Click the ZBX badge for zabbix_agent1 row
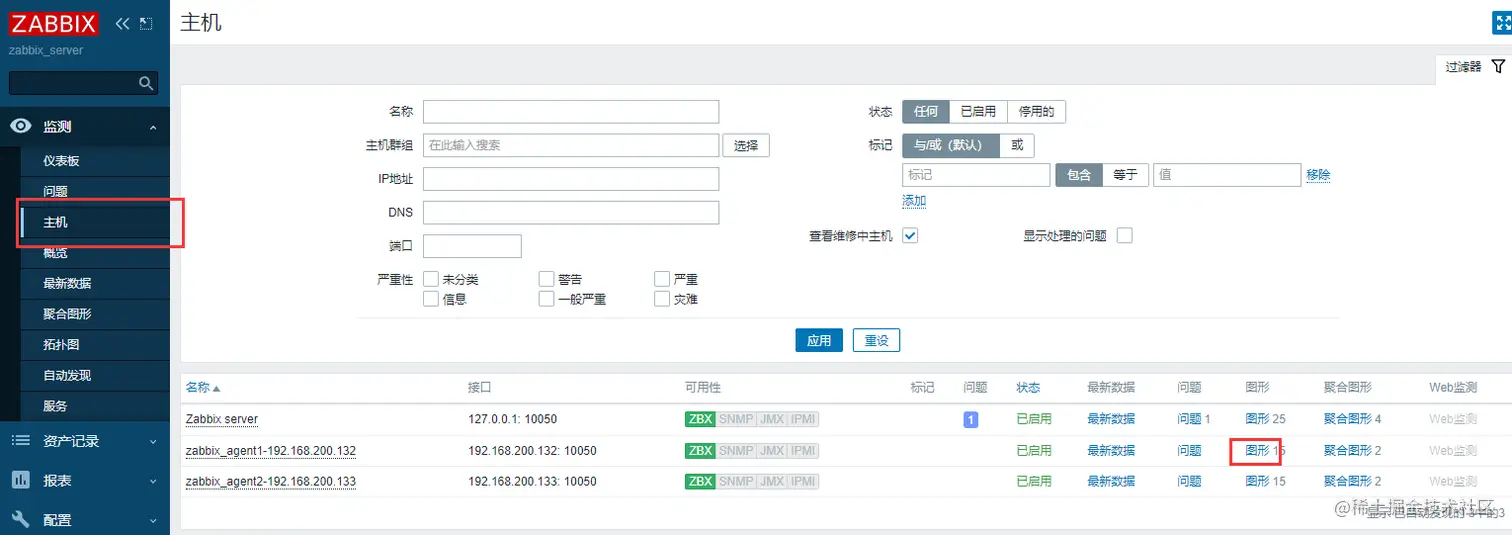The width and height of the screenshot is (1512, 535). [700, 451]
